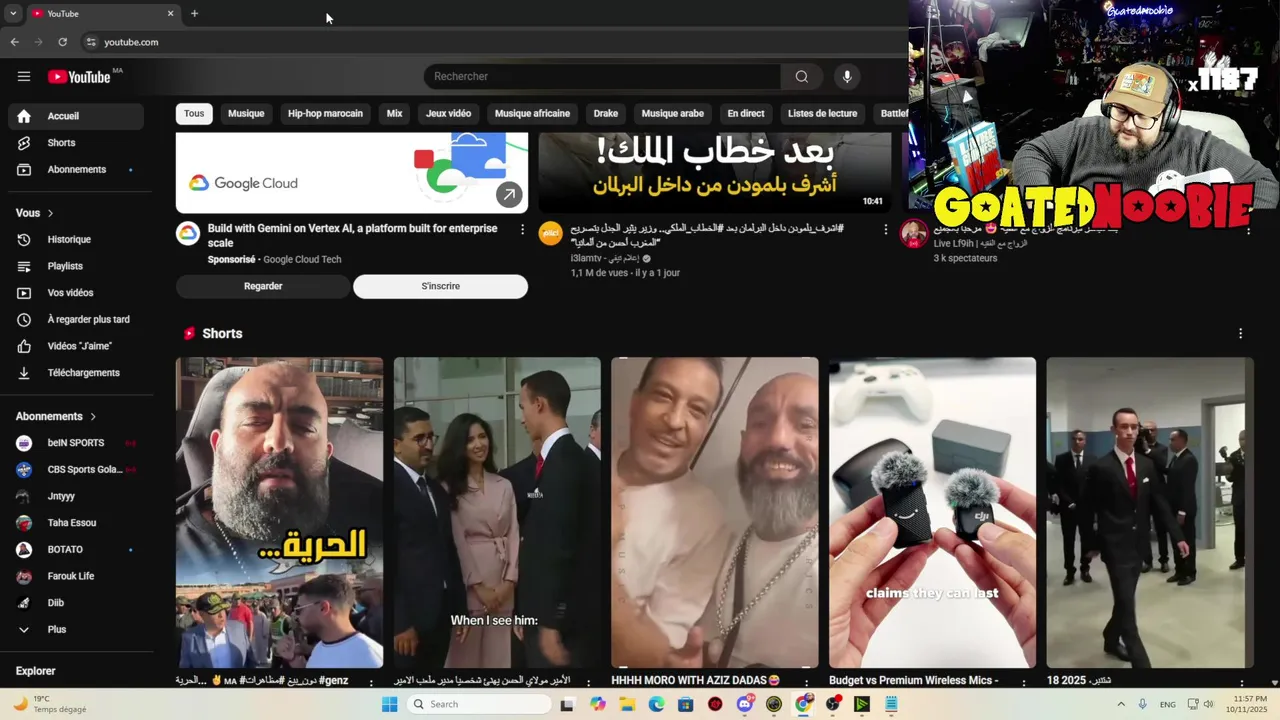
Task: Select the Listes de lecture chip
Action: [x=822, y=114]
